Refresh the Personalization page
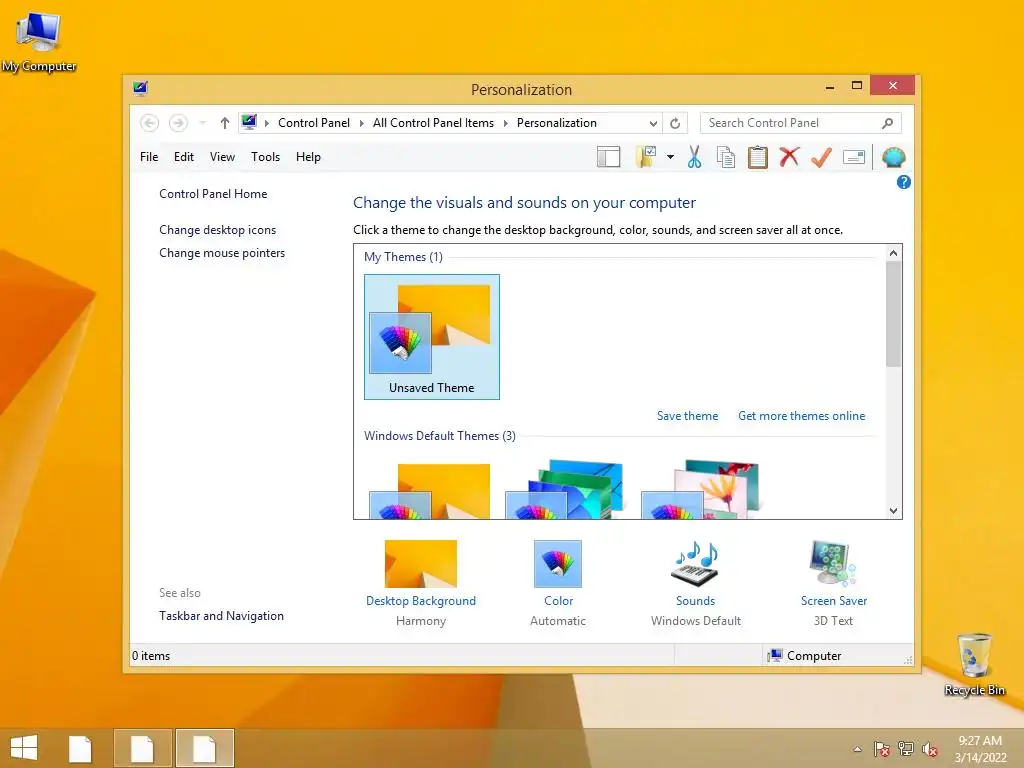1024x768 pixels. click(x=675, y=123)
